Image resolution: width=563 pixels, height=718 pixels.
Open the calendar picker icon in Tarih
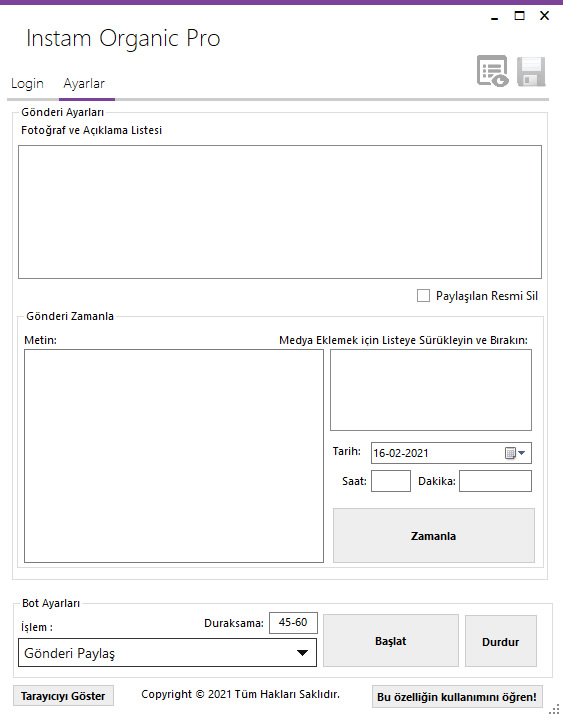point(510,453)
